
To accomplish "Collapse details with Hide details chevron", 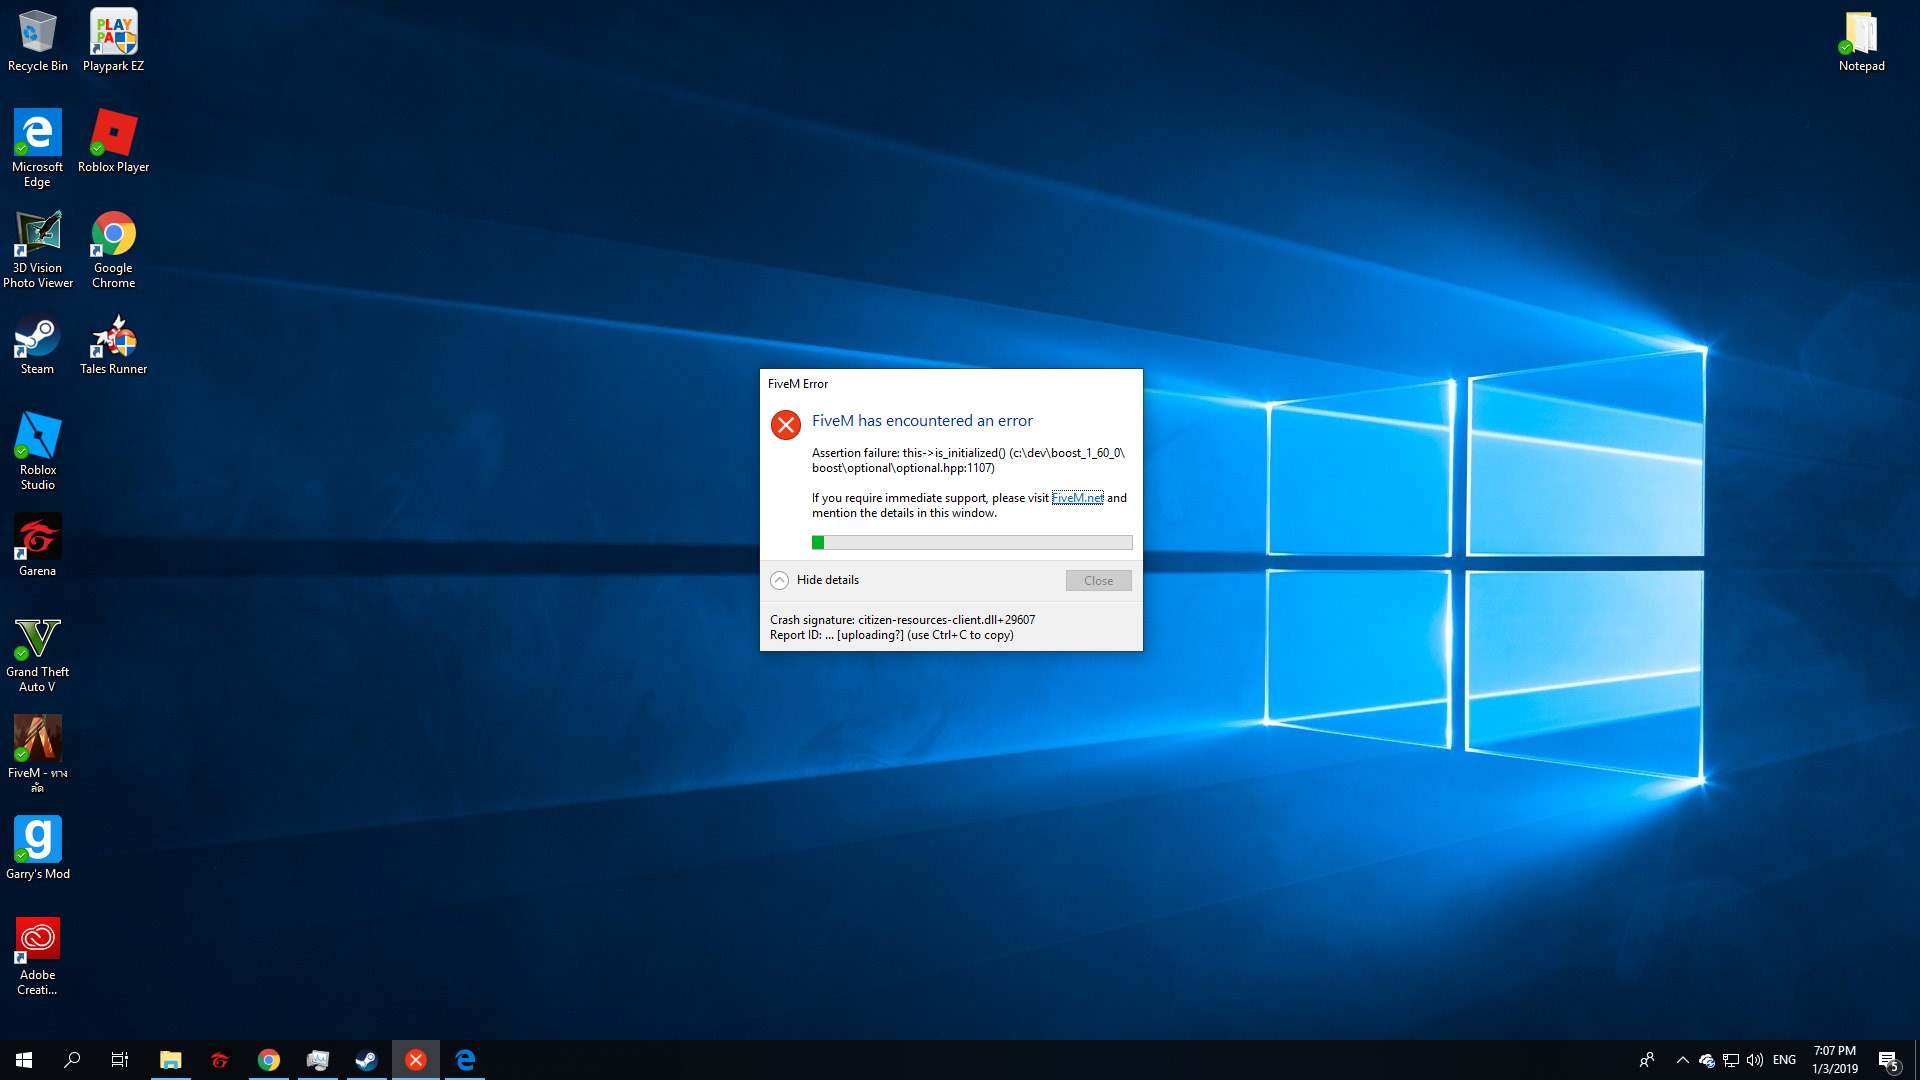I will click(x=780, y=580).
